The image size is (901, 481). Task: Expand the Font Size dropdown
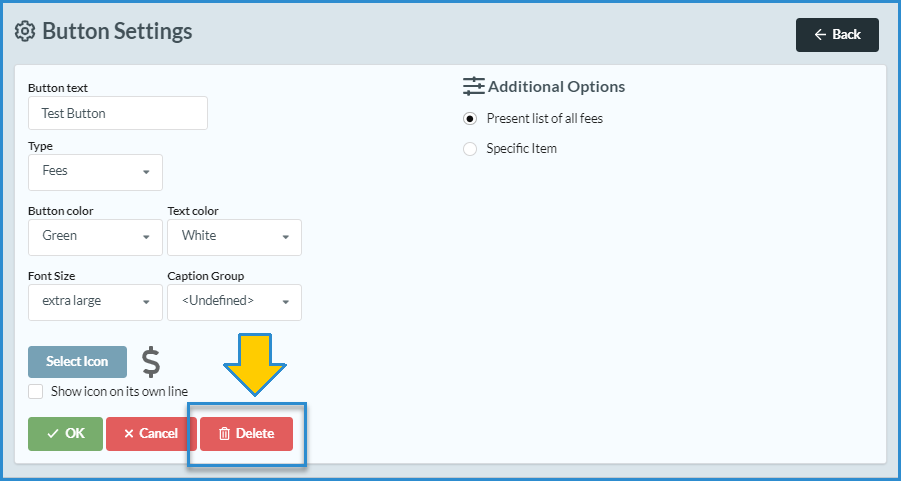pos(95,302)
